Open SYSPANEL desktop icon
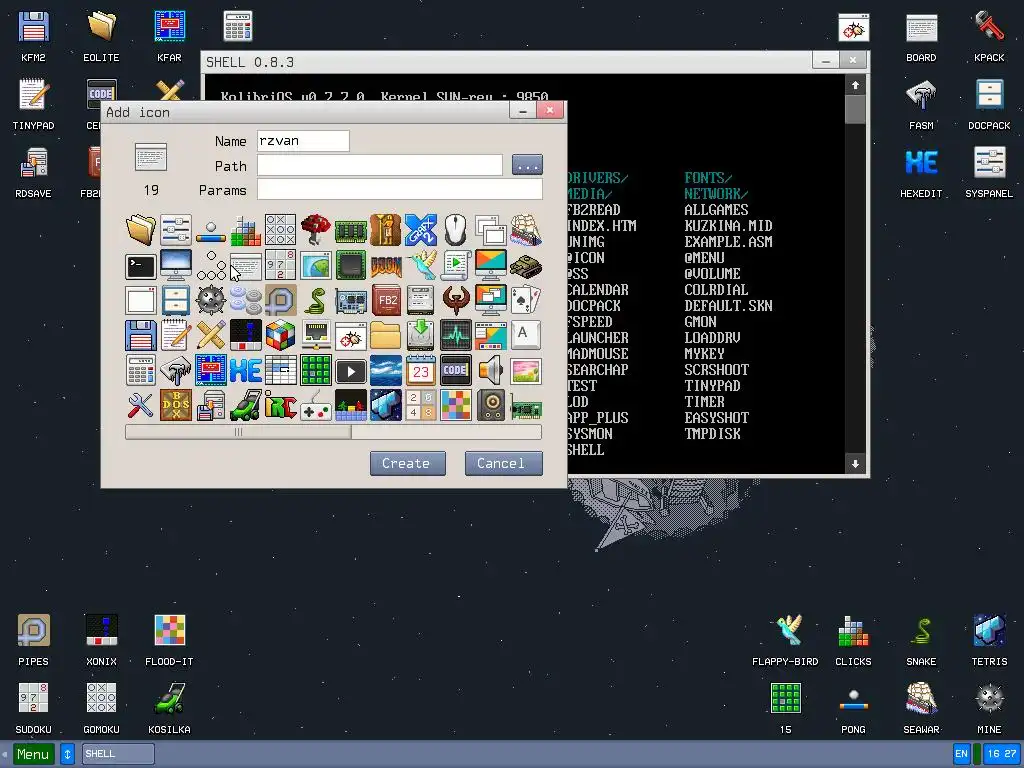 pyautogui.click(x=989, y=172)
